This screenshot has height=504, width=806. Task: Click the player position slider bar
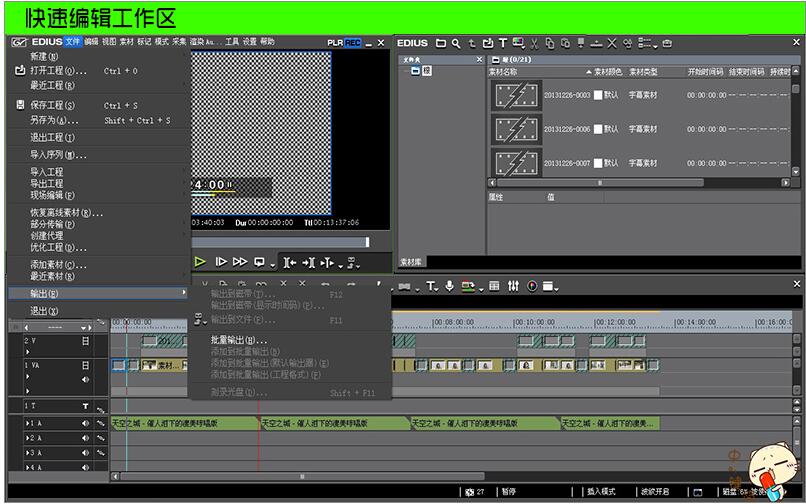pyautogui.click(x=281, y=242)
